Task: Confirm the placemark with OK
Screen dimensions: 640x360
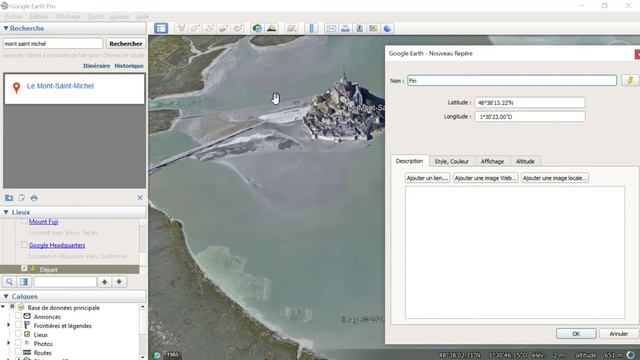Action: coord(576,334)
